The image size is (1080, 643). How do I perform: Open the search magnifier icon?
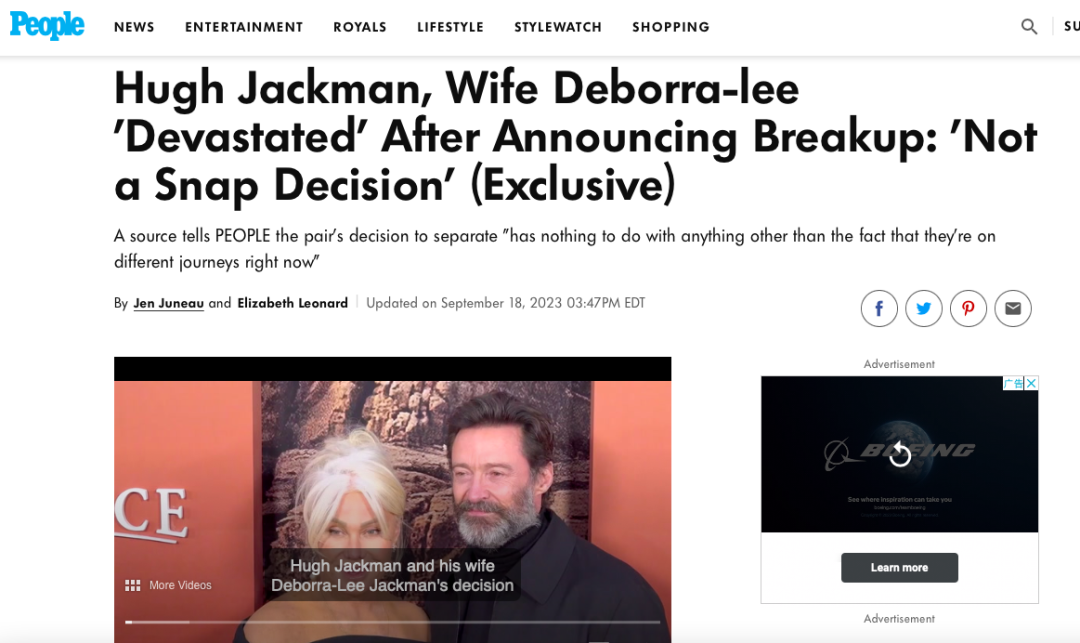[1029, 27]
